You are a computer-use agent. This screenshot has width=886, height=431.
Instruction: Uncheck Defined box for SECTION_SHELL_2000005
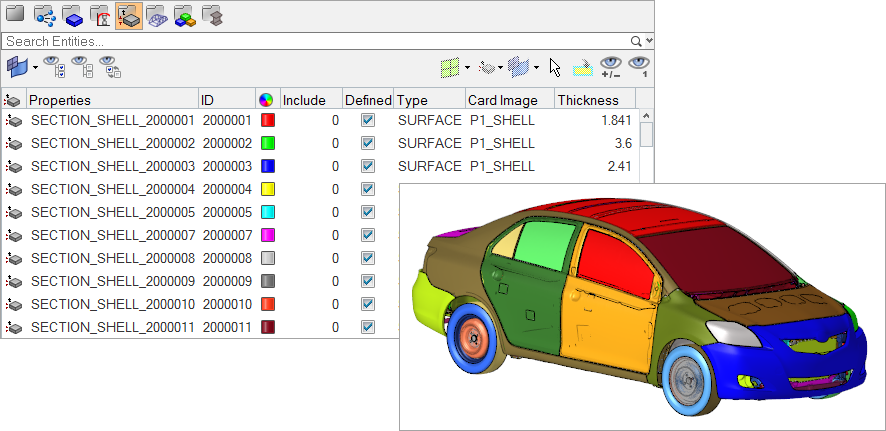coord(368,212)
